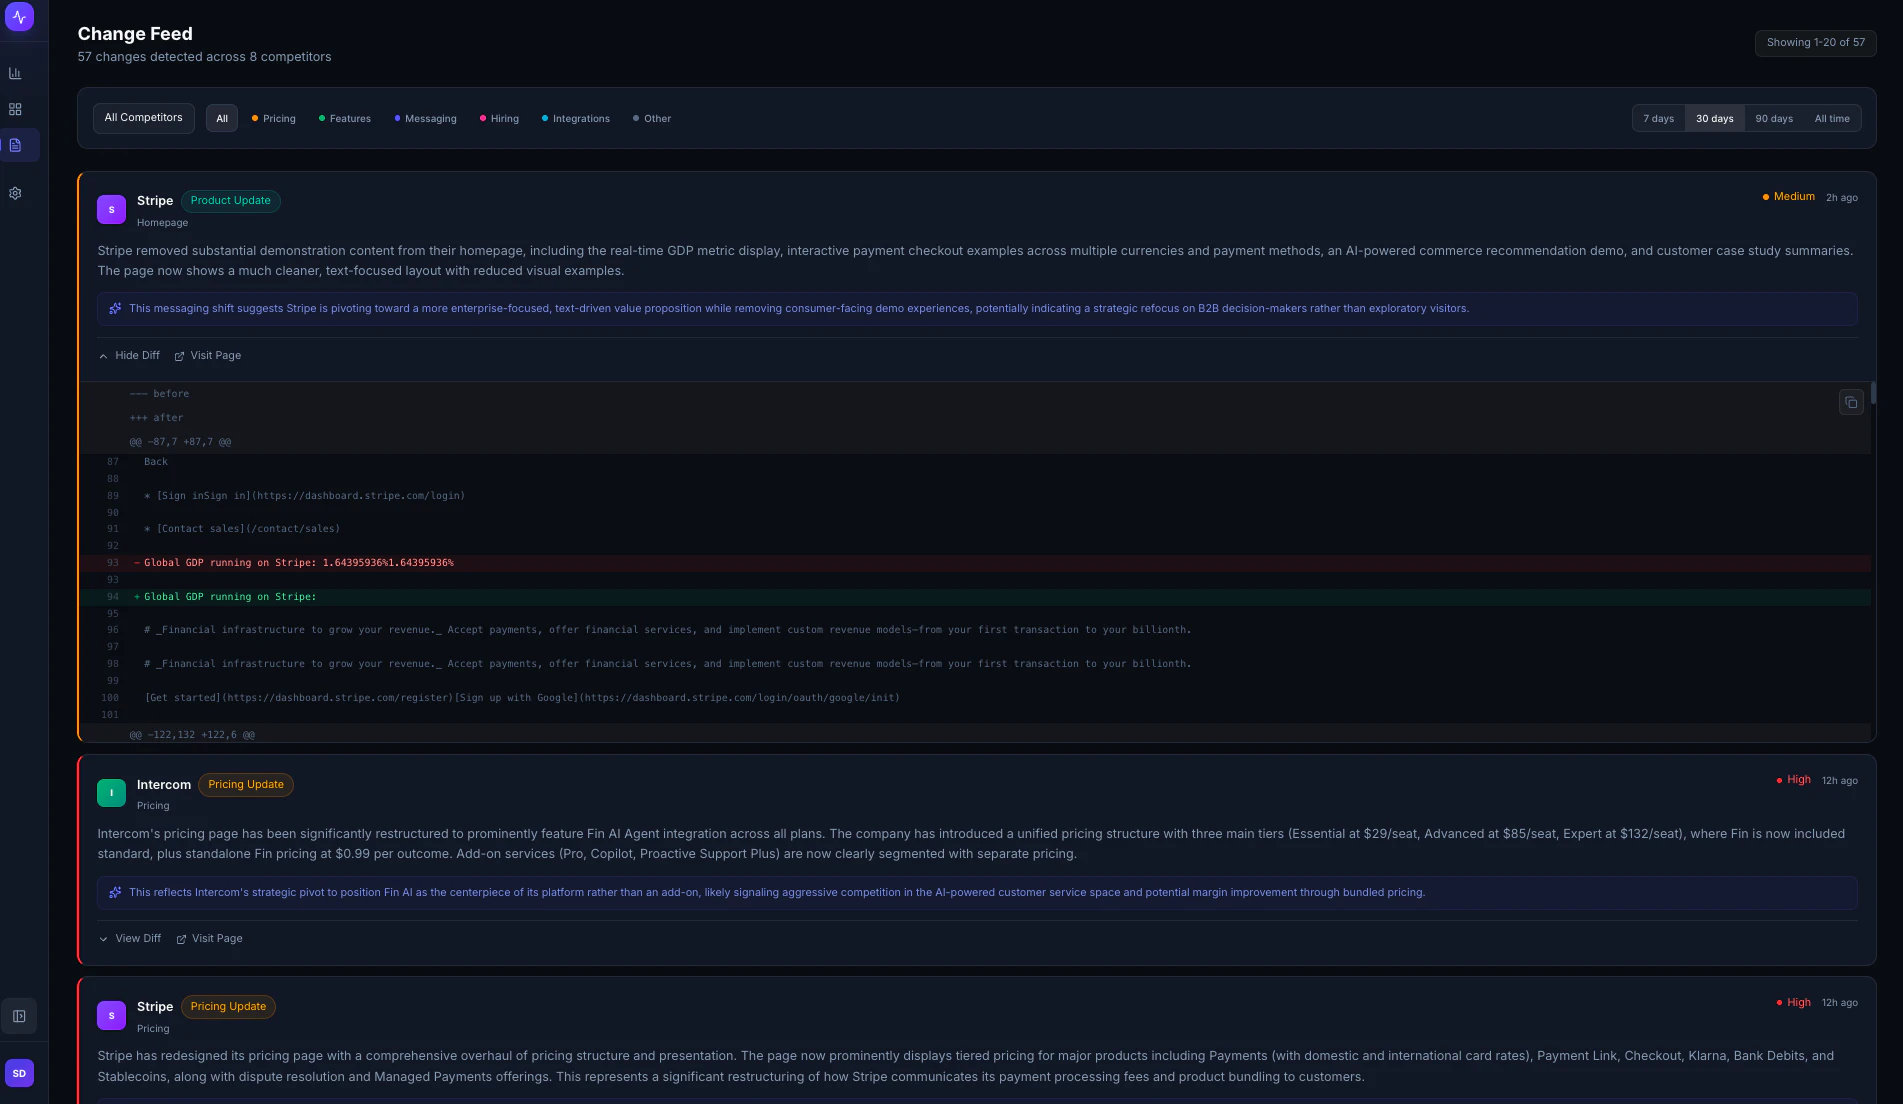Switch time range to 90 days
The width and height of the screenshot is (1903, 1104).
pyautogui.click(x=1774, y=118)
